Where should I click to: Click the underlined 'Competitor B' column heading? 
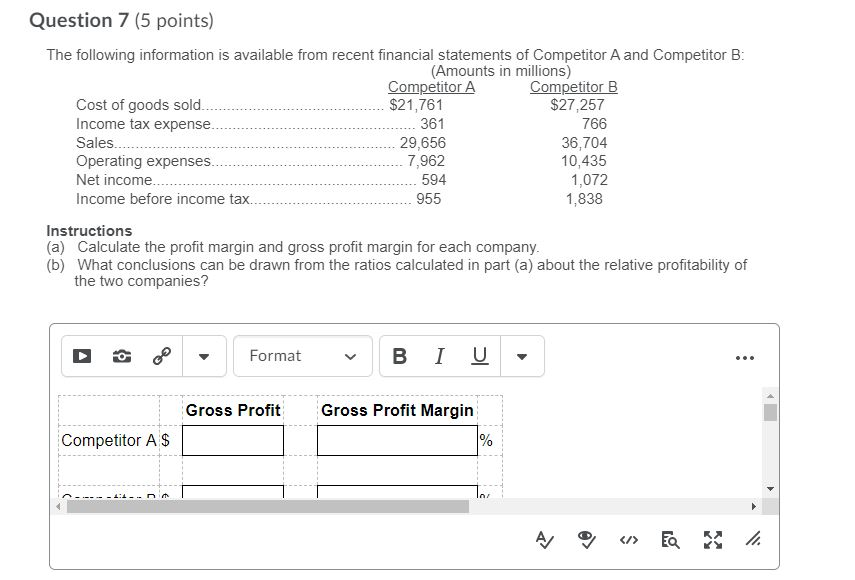tap(574, 87)
